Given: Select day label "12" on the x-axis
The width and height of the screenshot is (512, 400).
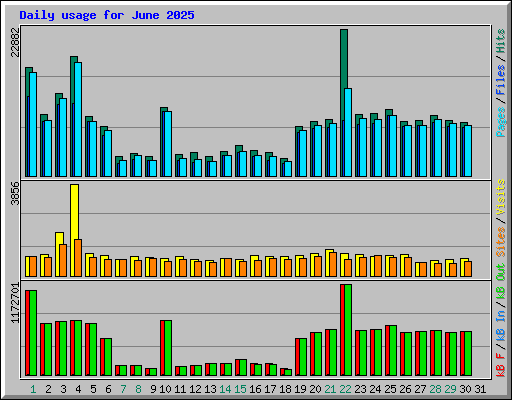Looking at the screenshot, I should click(195, 389).
